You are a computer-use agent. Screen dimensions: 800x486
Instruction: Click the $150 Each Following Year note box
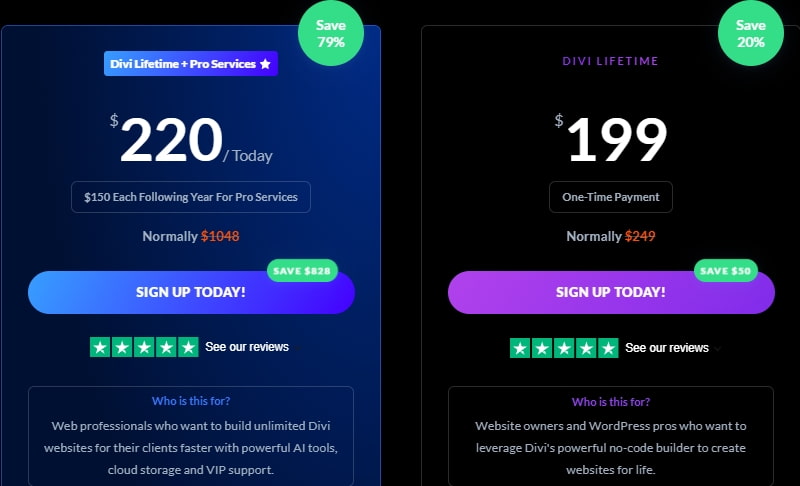click(x=191, y=197)
